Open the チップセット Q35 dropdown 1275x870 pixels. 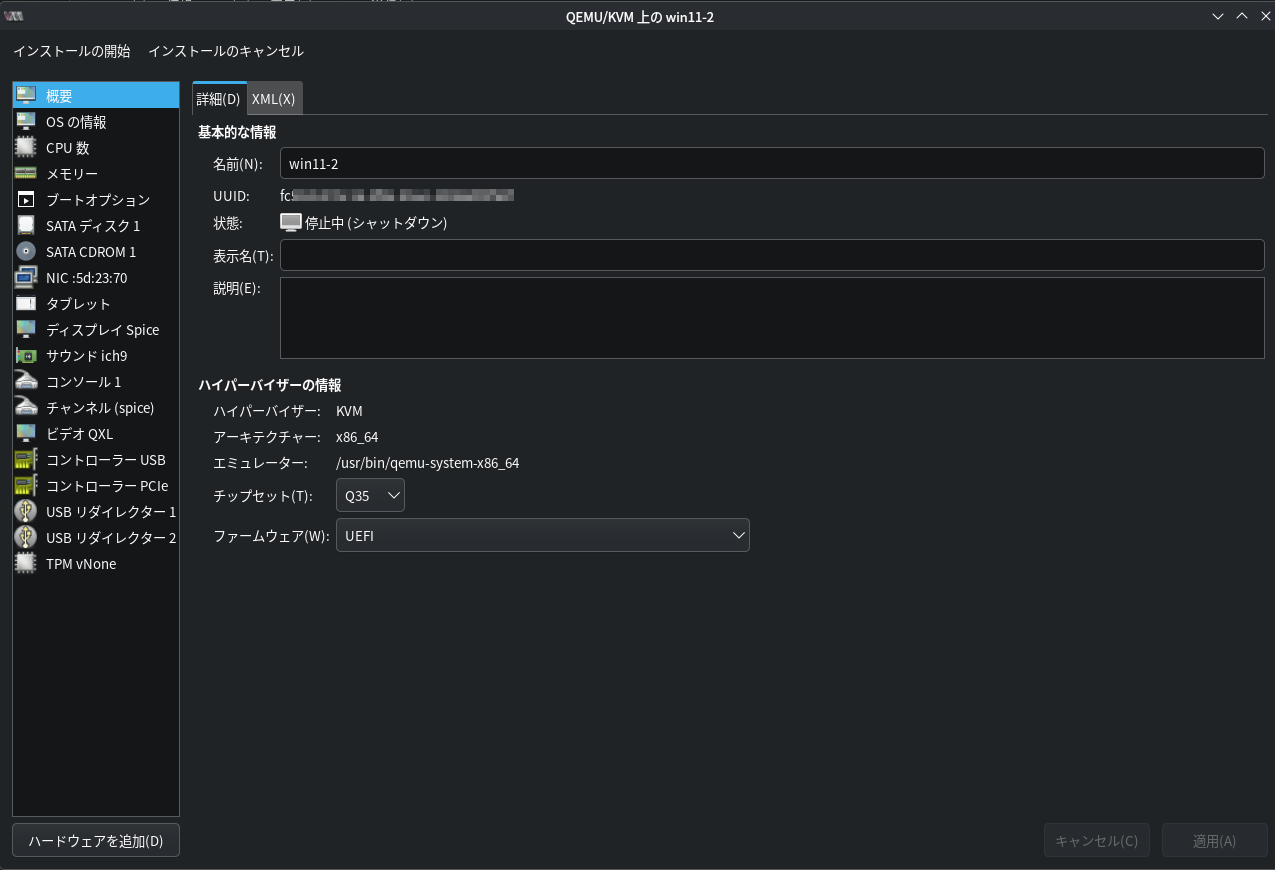[370, 495]
